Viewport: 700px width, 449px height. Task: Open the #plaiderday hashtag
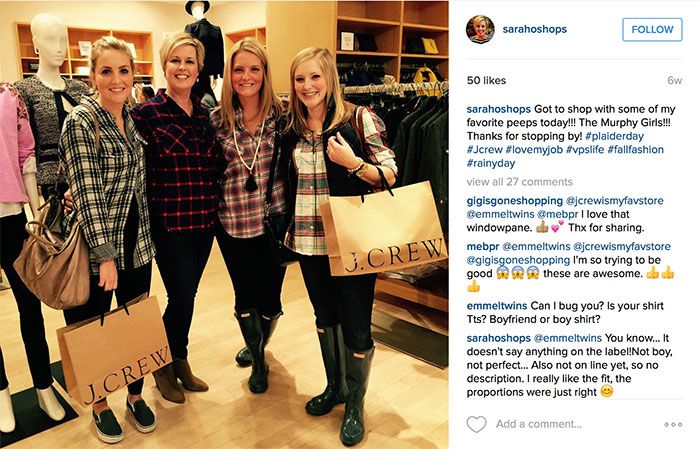pyautogui.click(x=614, y=136)
